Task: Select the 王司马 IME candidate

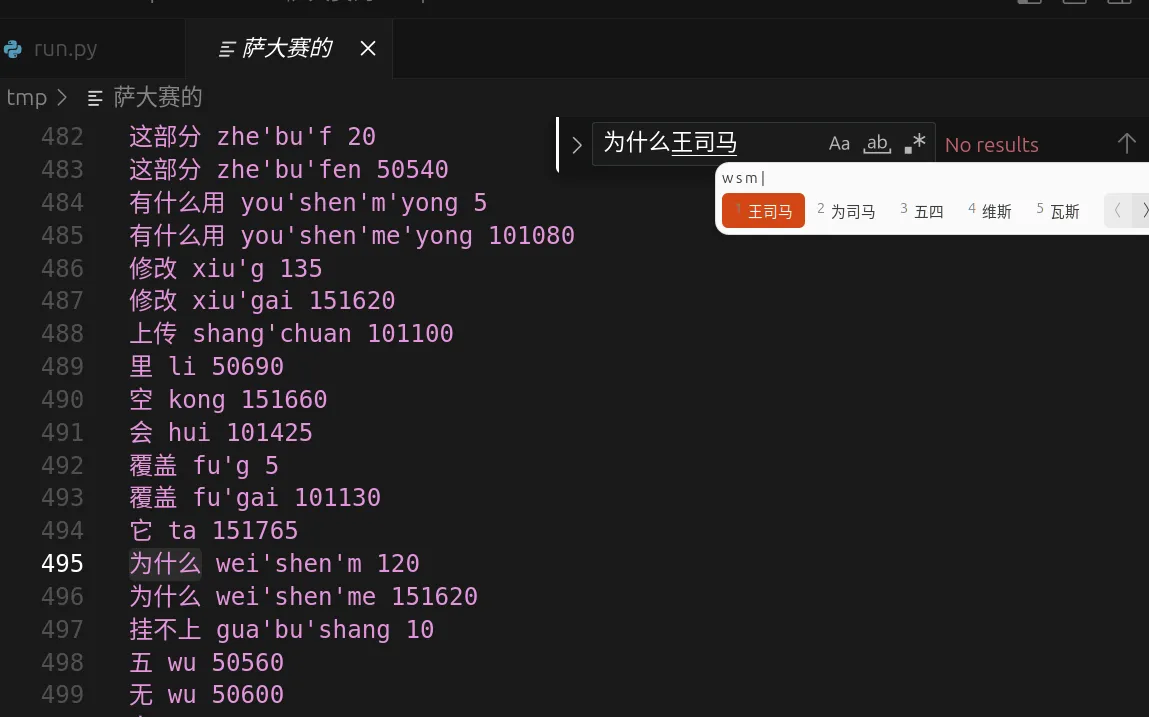Action: pos(763,210)
